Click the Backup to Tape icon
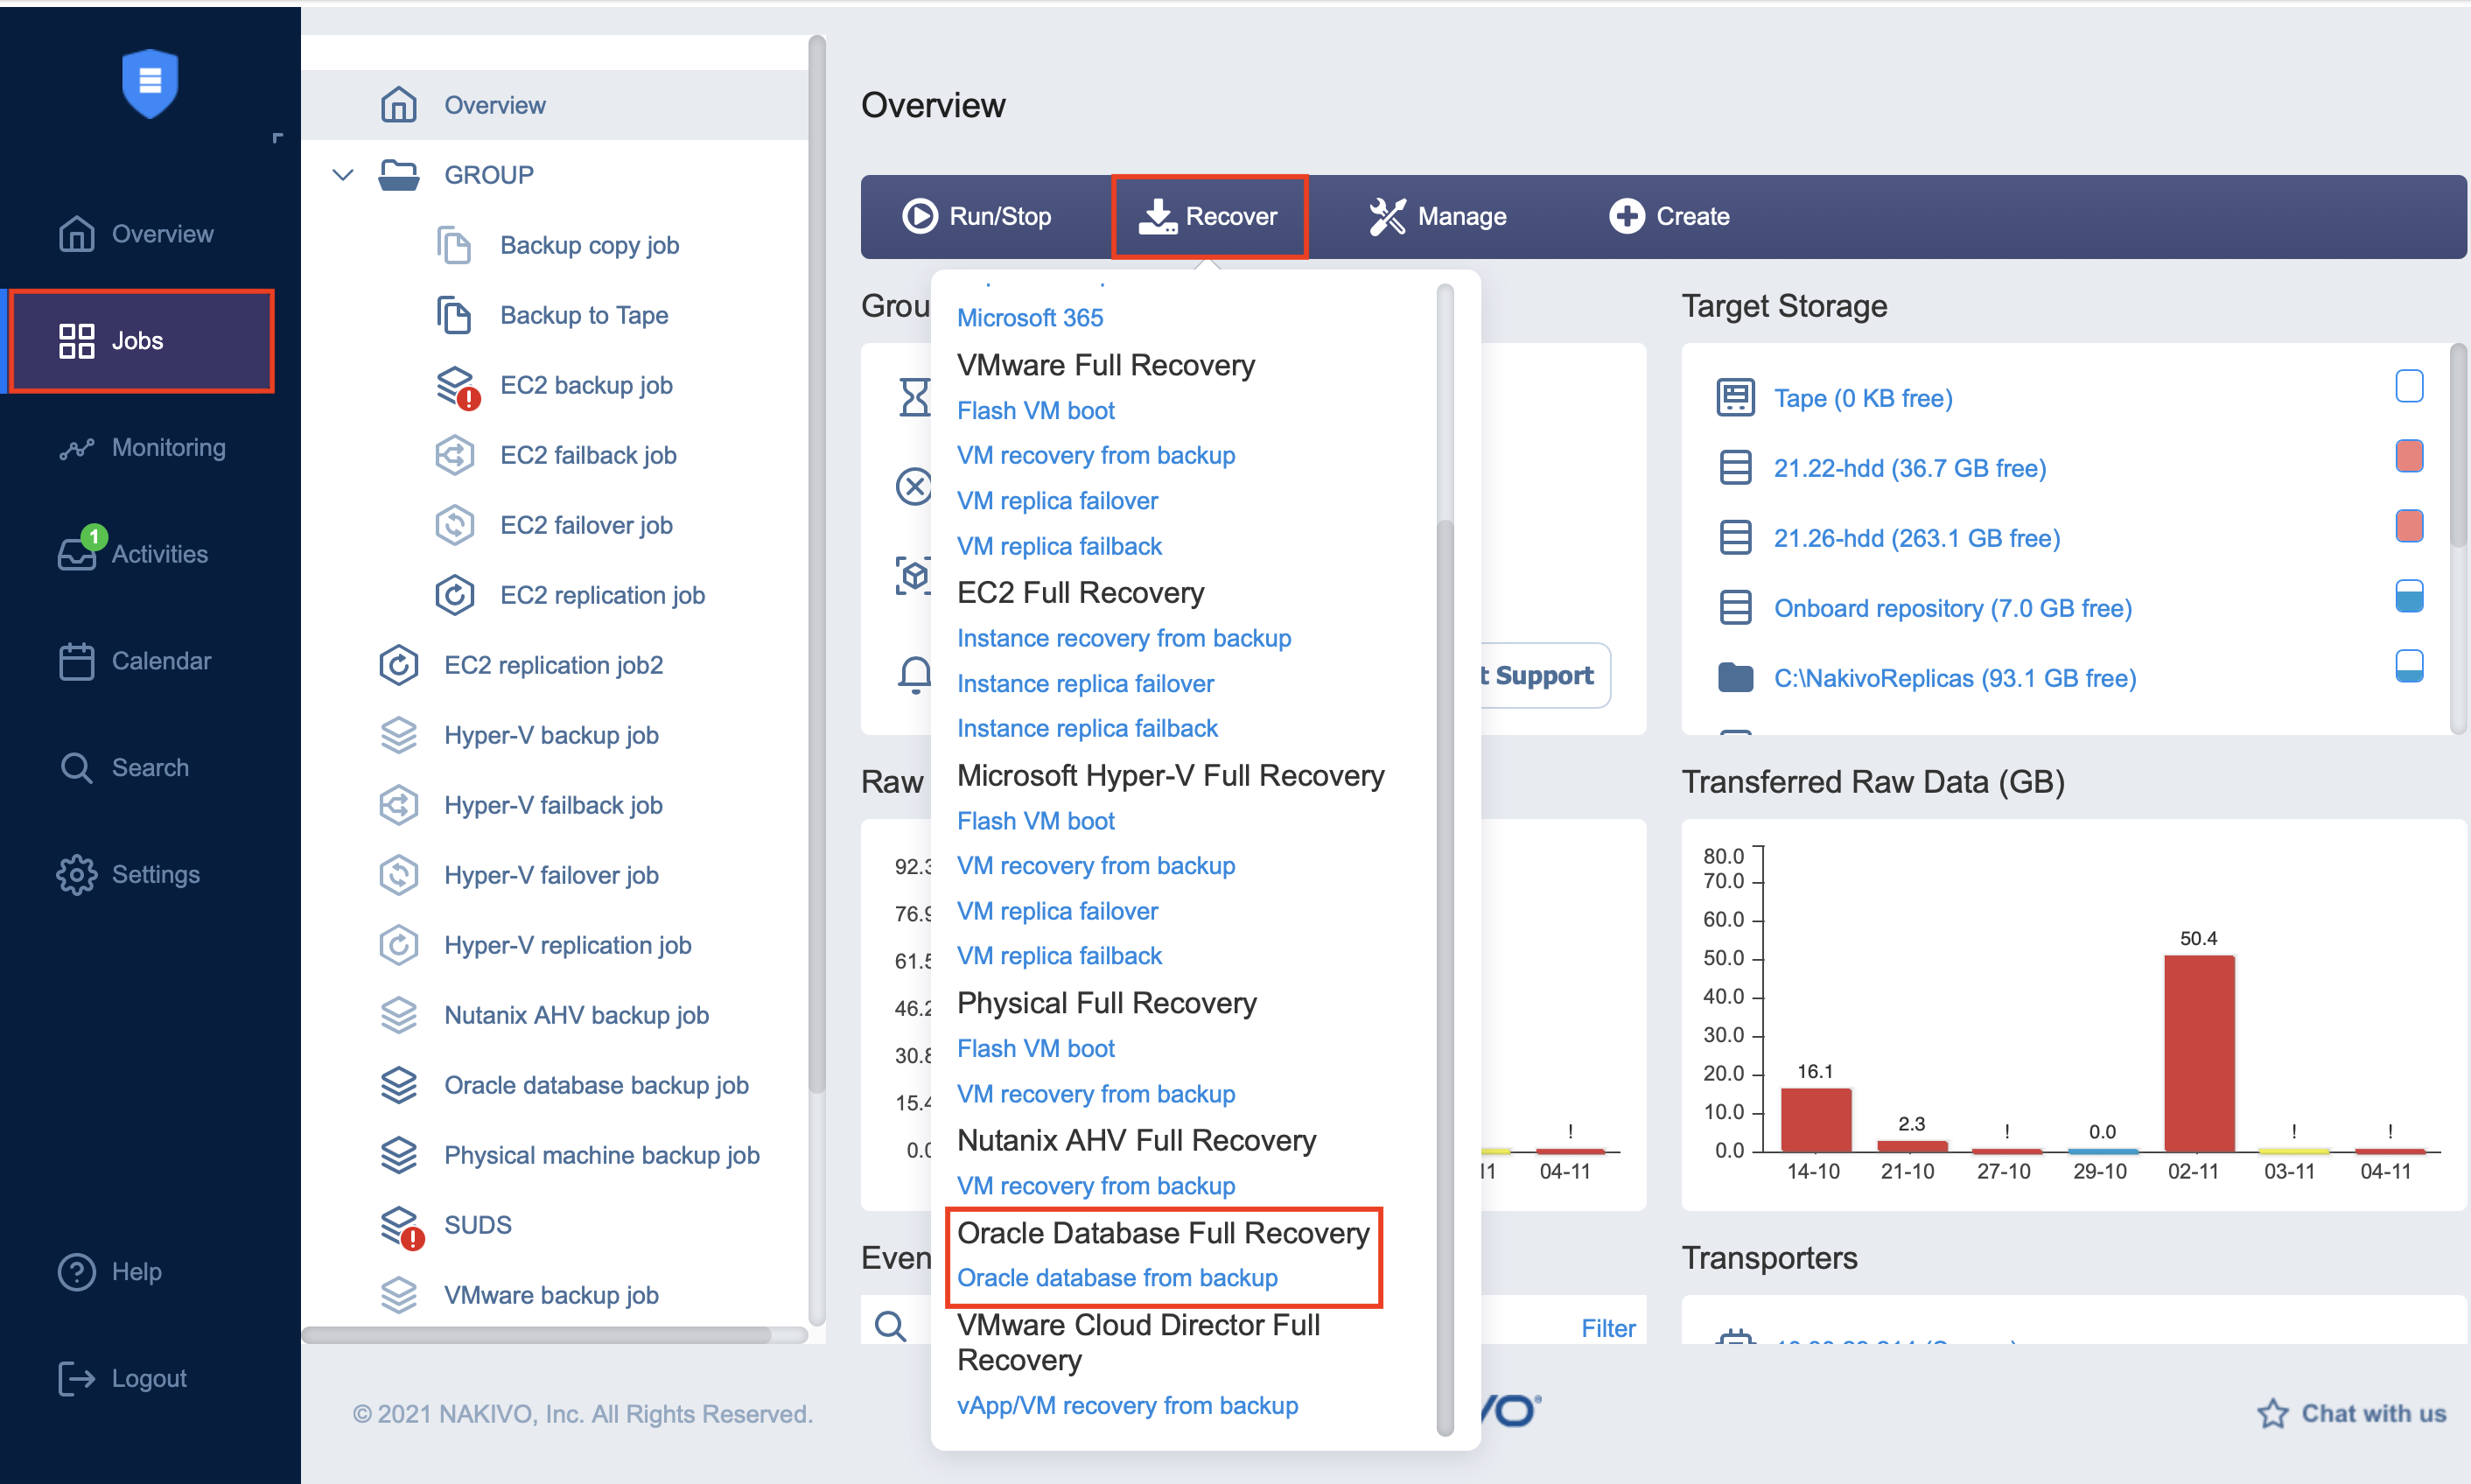Screen dimensions: 2471x1484 pos(454,315)
